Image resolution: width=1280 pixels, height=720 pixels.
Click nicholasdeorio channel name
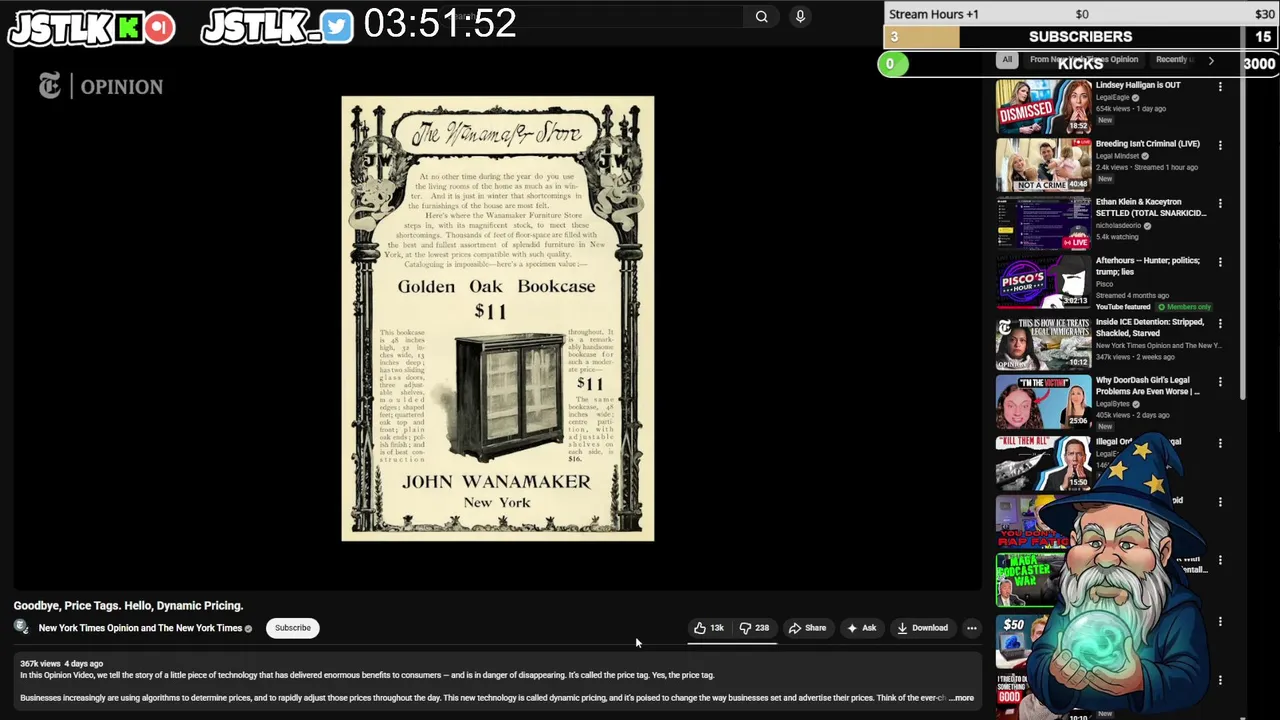[x=1118, y=226]
